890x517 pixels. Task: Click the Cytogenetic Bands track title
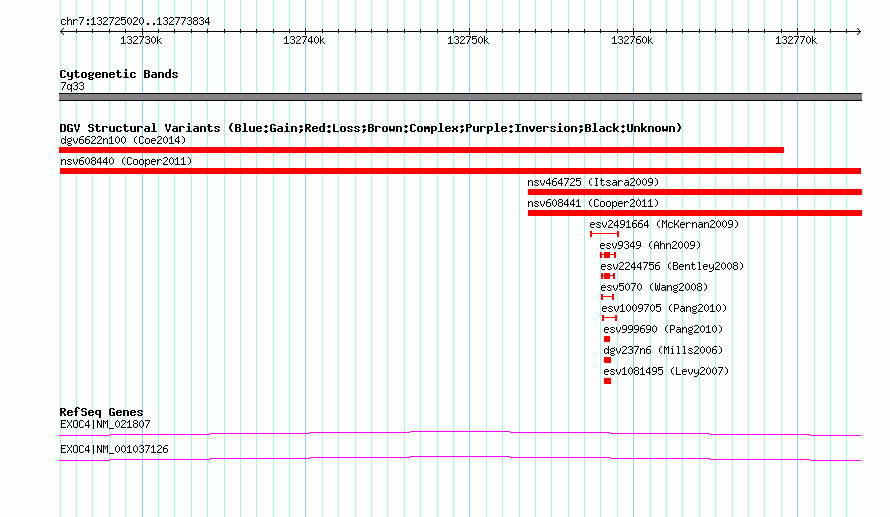pyautogui.click(x=119, y=74)
